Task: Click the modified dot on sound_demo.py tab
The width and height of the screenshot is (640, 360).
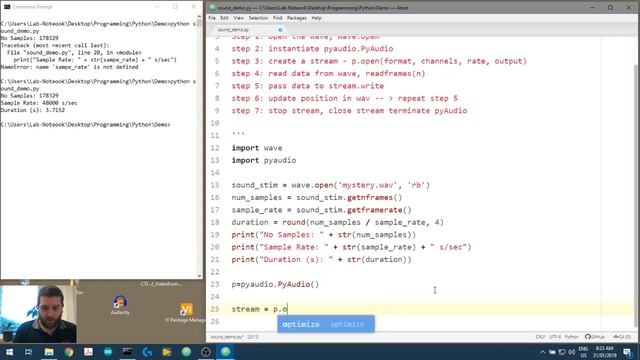Action: click(x=280, y=30)
